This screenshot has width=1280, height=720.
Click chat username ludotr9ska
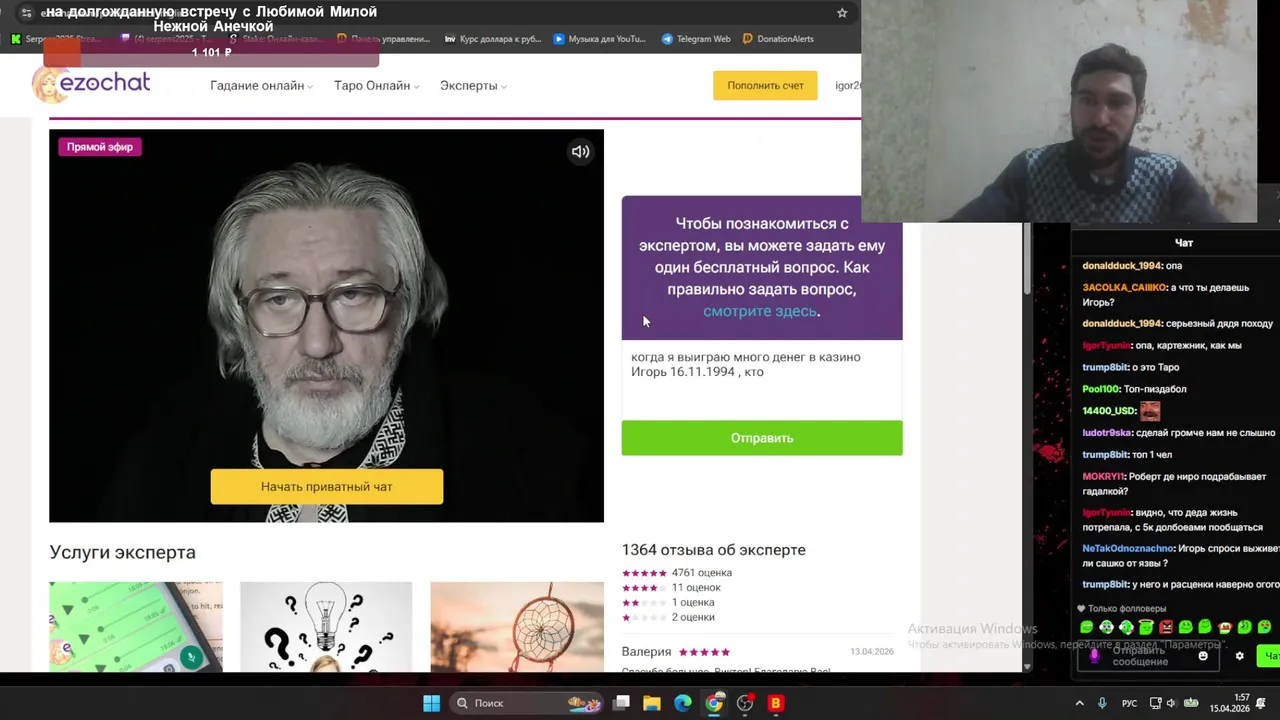pos(1106,433)
